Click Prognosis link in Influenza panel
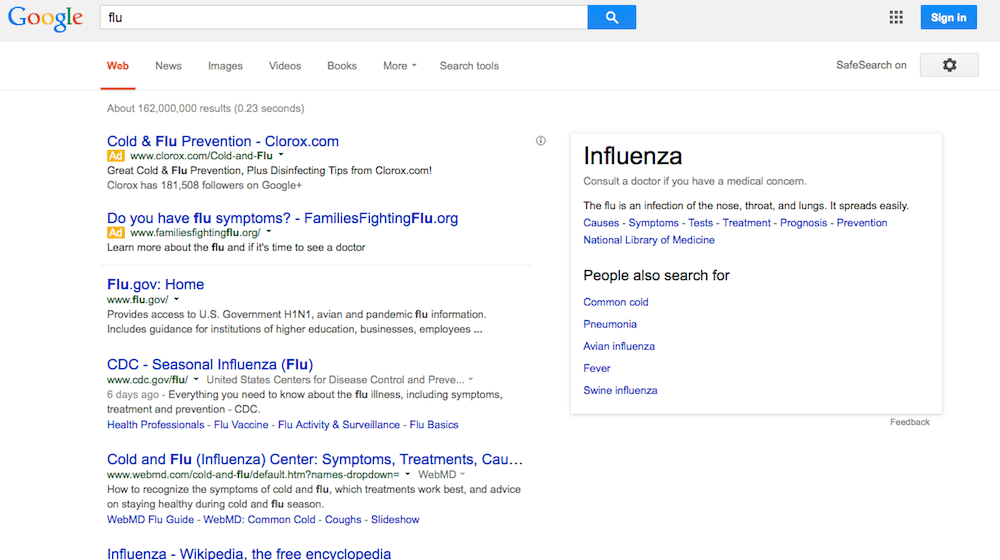 coord(804,223)
